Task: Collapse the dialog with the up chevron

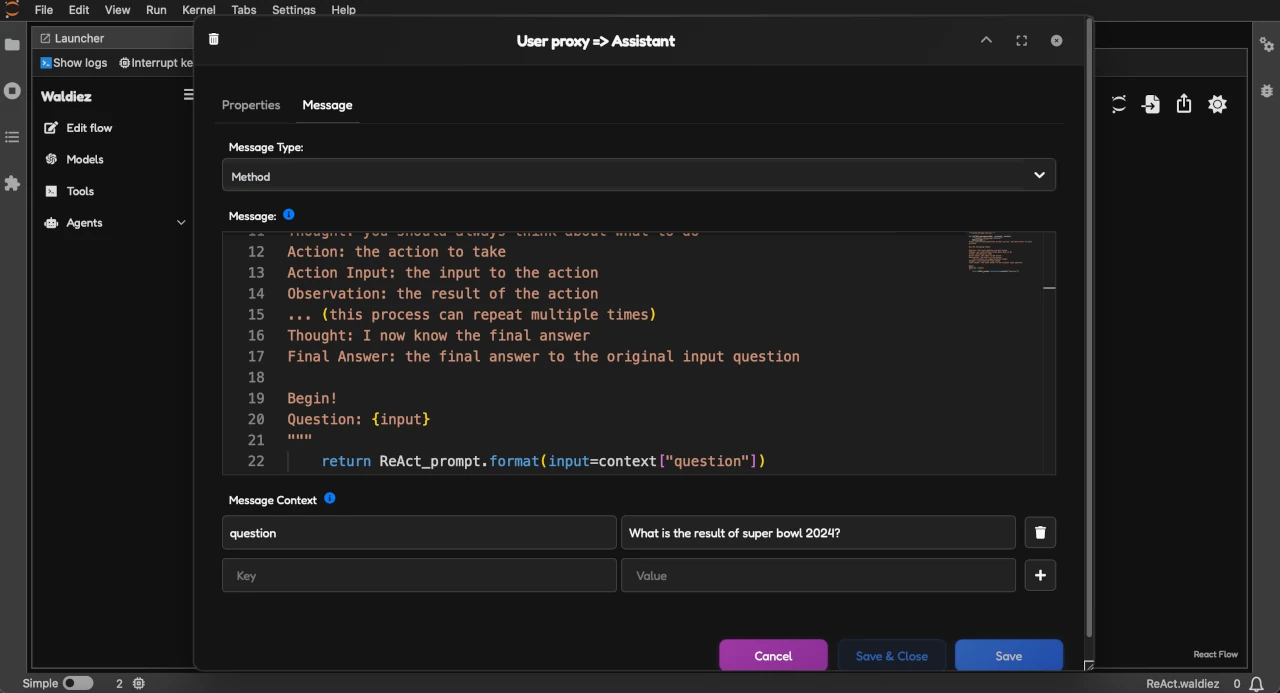Action: [986, 41]
